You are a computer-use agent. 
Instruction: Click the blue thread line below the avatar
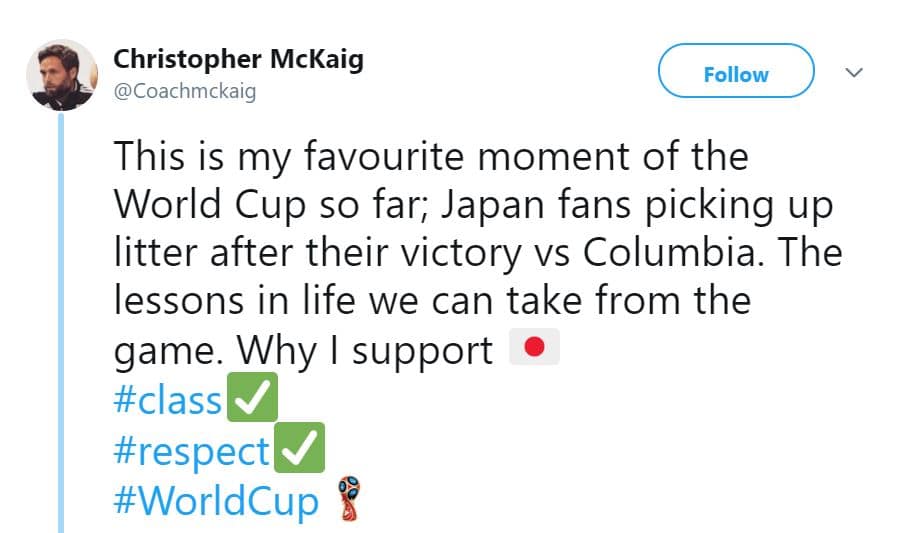click(x=62, y=320)
